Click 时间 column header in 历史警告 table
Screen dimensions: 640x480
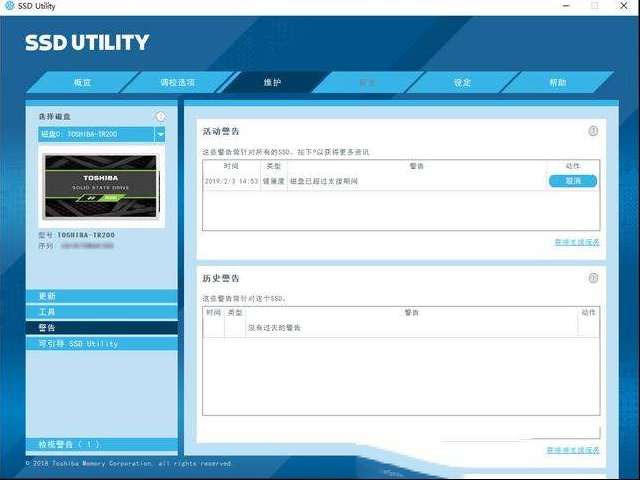[x=213, y=313]
